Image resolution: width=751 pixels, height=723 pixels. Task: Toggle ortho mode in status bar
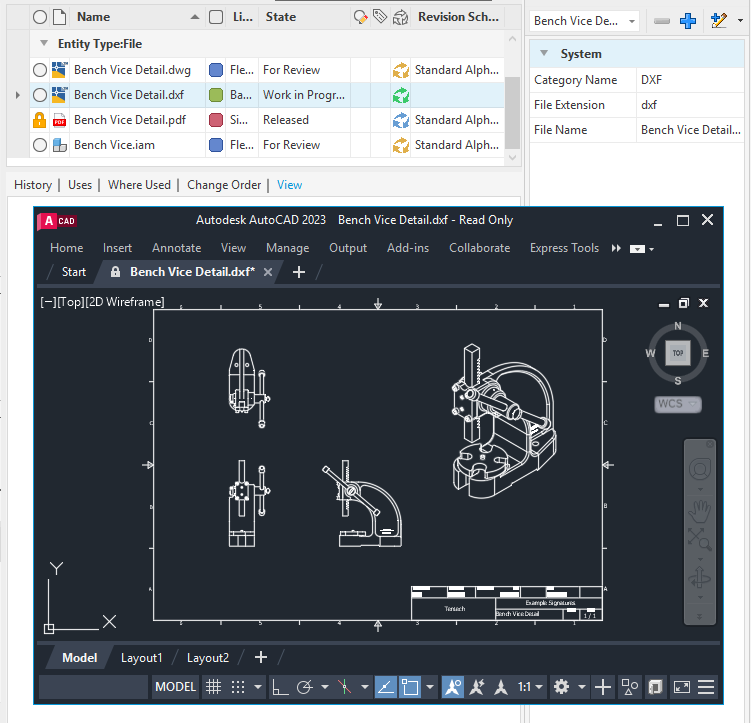pos(280,687)
